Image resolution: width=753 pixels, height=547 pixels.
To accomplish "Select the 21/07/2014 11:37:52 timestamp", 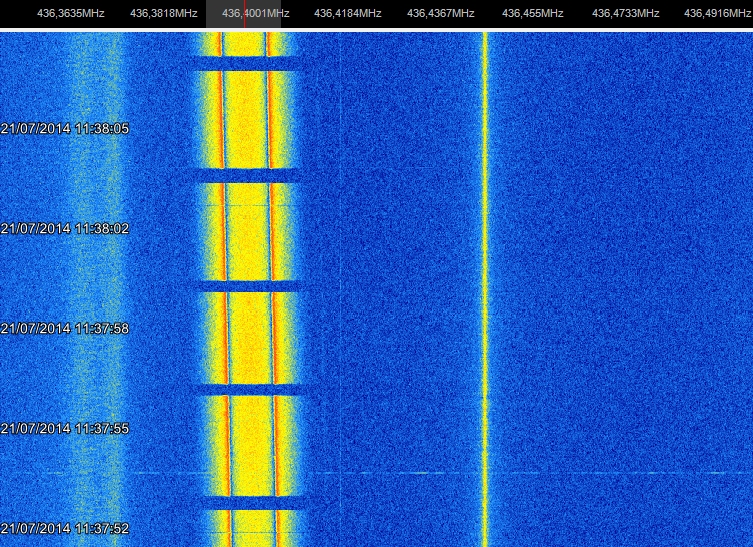I will (65, 529).
